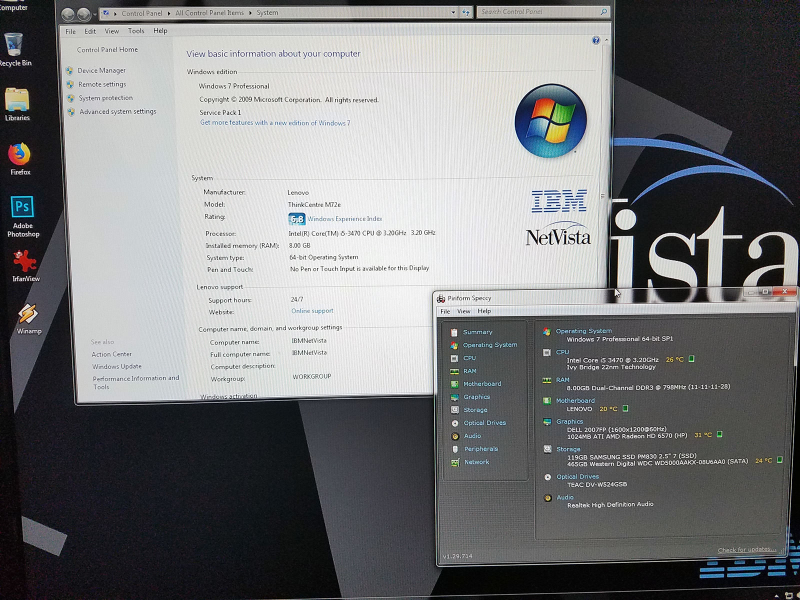The width and height of the screenshot is (800, 600).
Task: Click Speccy version text v1.29.714
Action: (458, 556)
